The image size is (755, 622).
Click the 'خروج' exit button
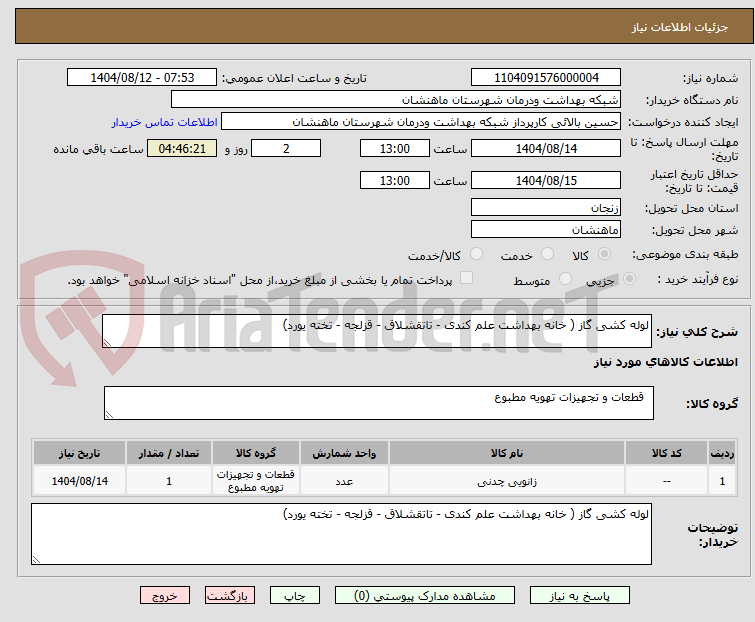point(164,595)
